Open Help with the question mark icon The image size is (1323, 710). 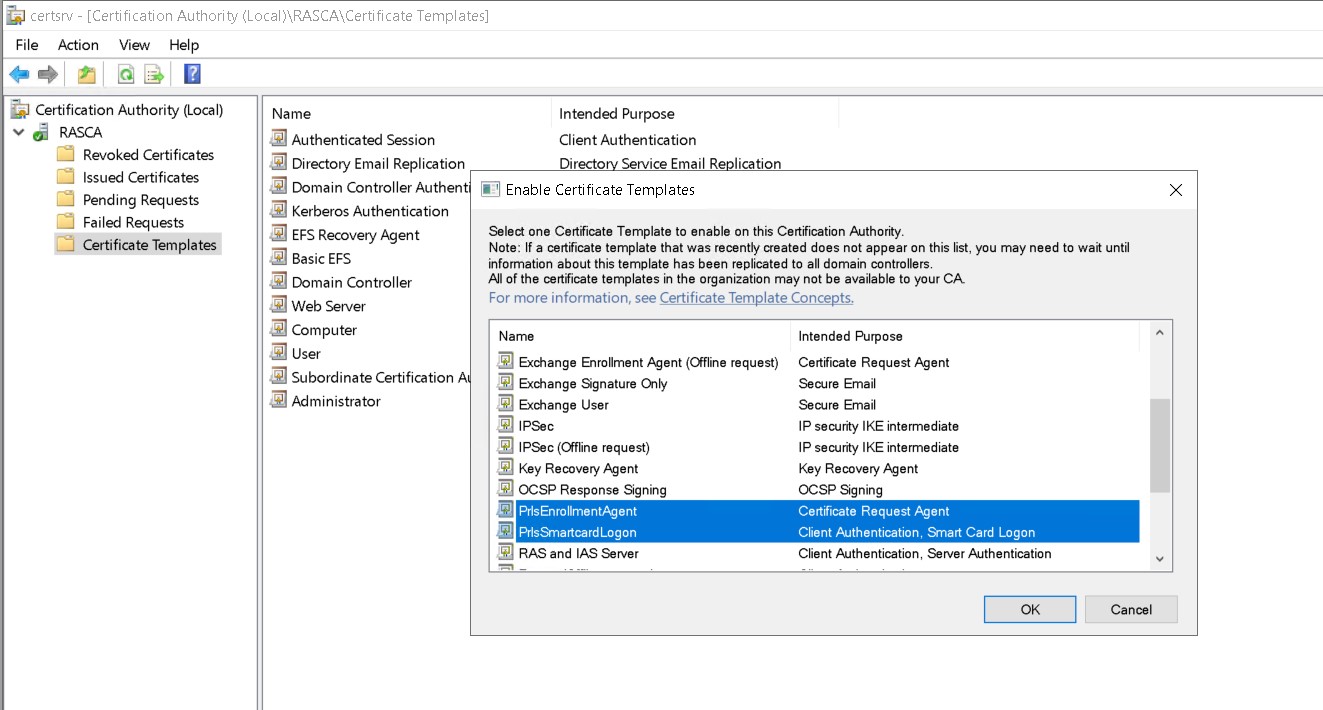tap(192, 74)
